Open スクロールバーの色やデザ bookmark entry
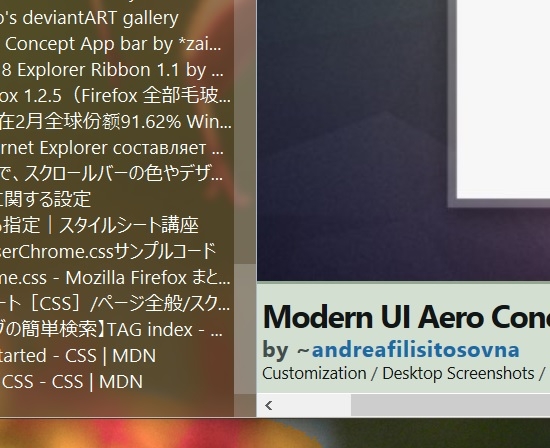This screenshot has width=550, height=448. pos(112,174)
